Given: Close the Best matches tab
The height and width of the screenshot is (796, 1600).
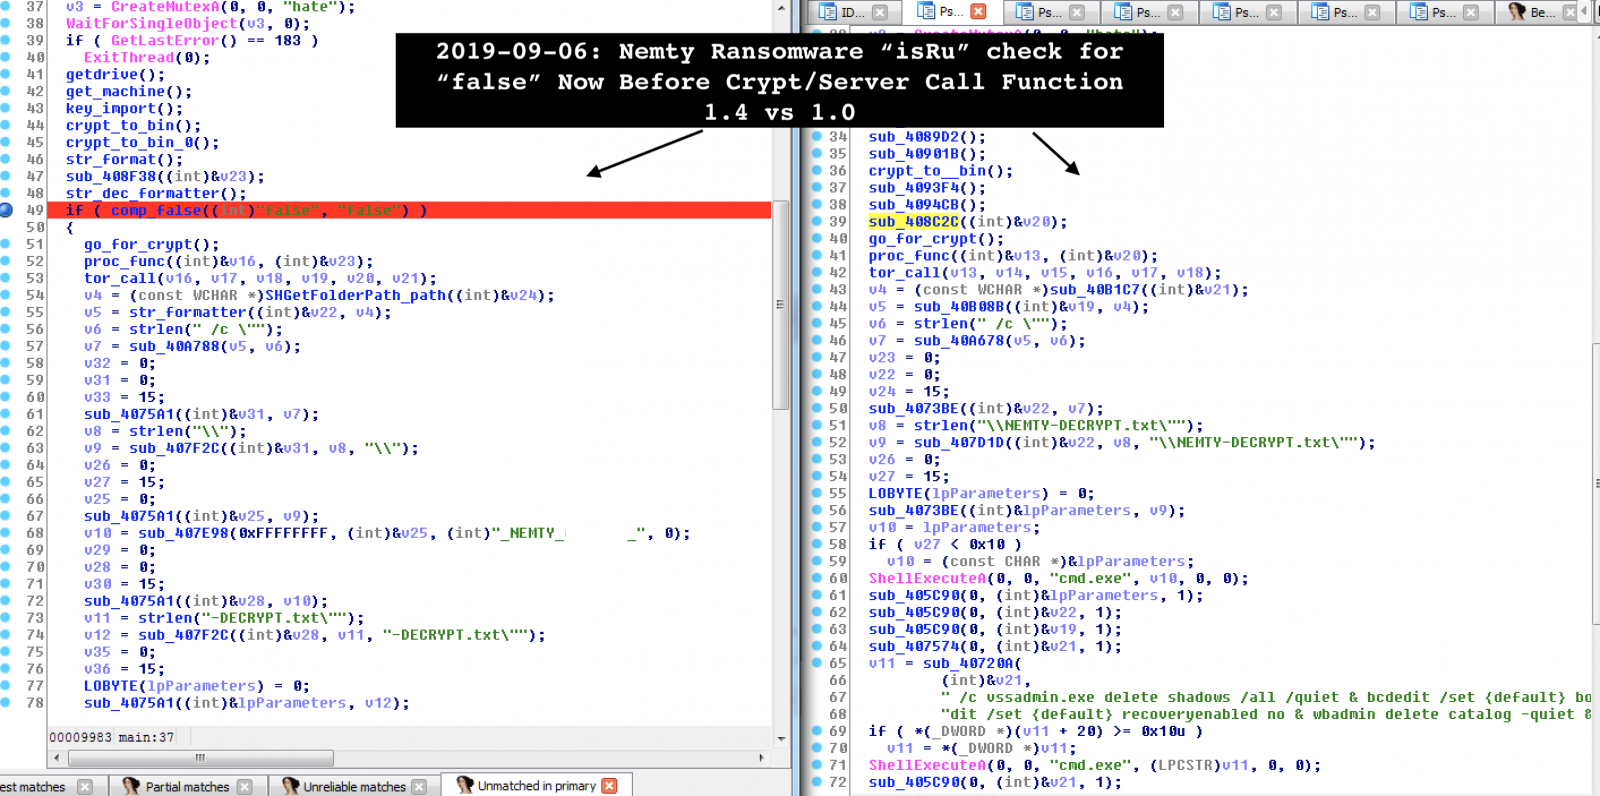Looking at the screenshot, I should pyautogui.click(x=85, y=786).
